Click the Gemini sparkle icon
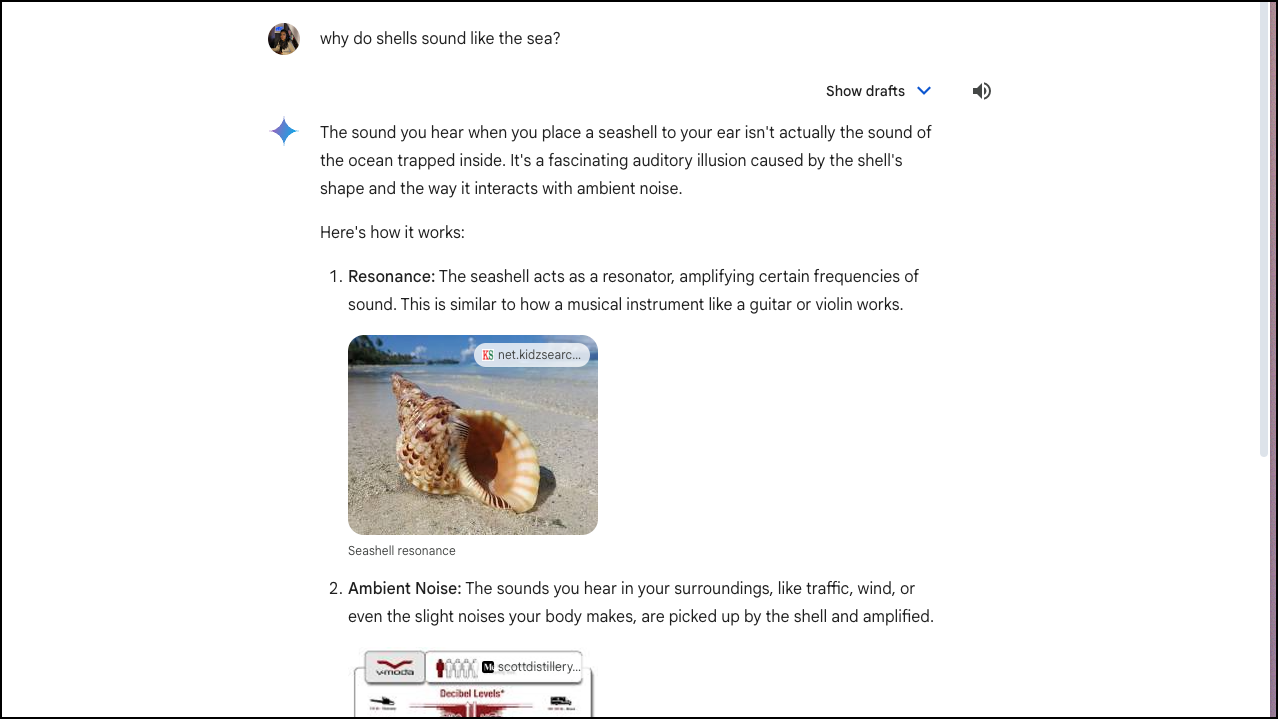Image resolution: width=1278 pixels, height=719 pixels. 284,131
